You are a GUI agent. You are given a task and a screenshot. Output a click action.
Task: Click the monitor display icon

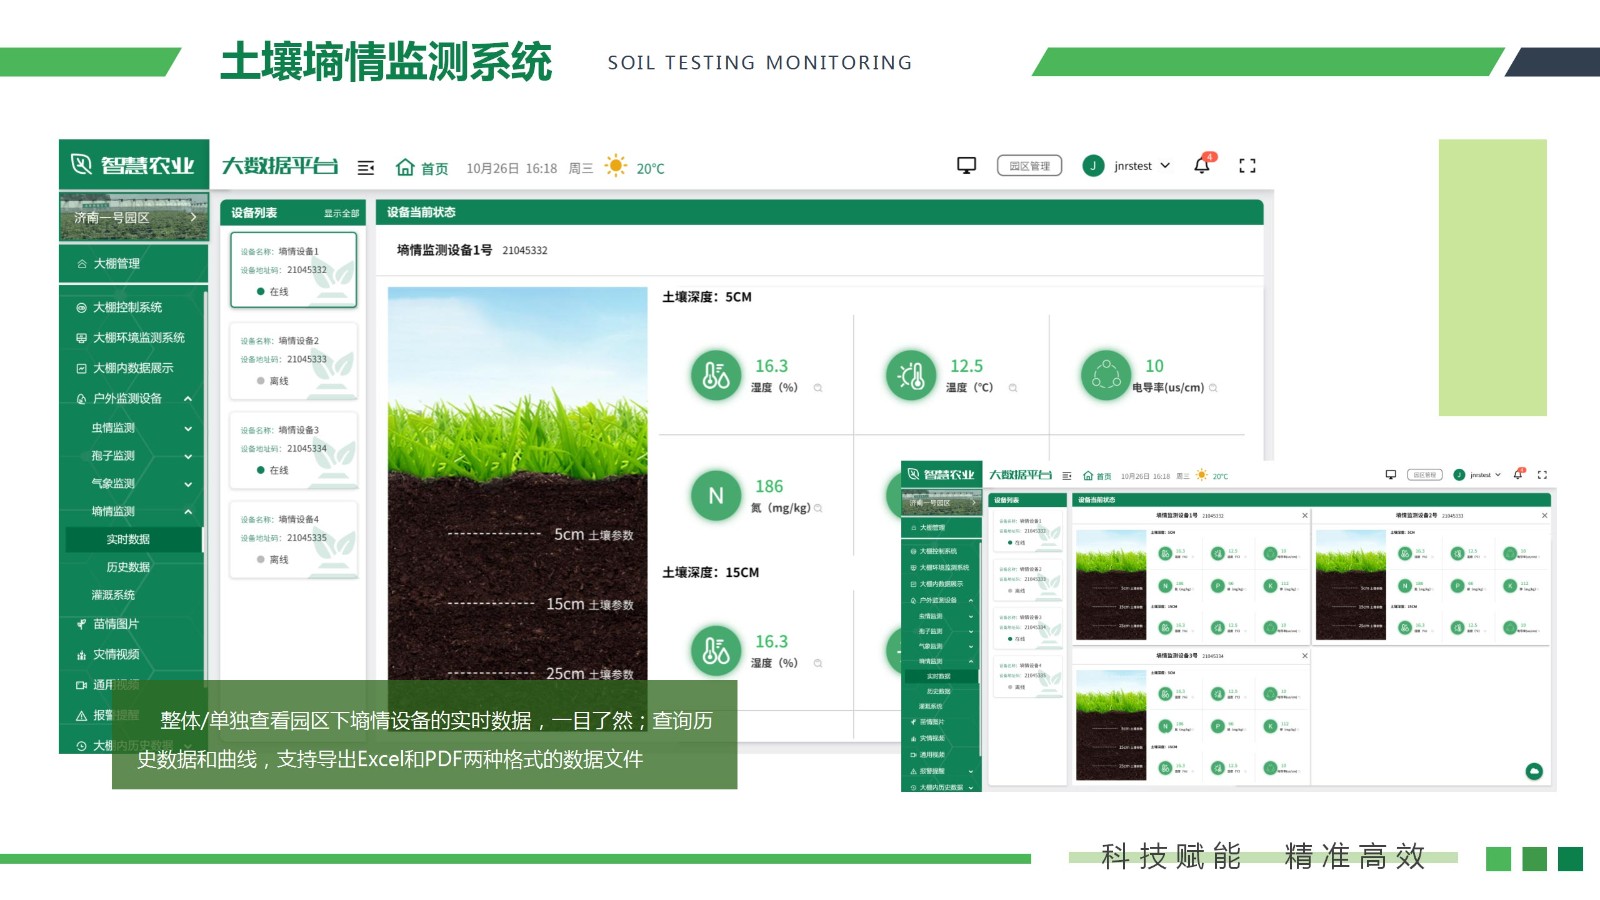[x=966, y=166]
